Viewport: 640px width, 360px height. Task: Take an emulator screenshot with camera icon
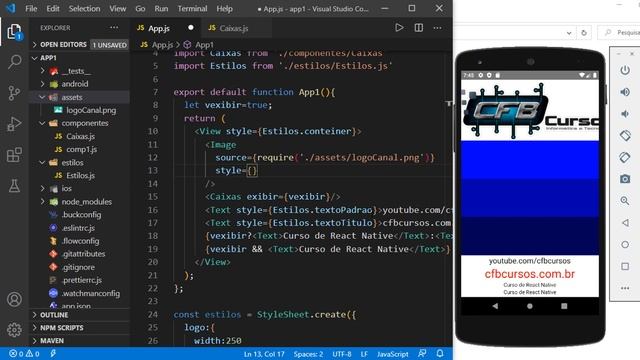(625, 179)
